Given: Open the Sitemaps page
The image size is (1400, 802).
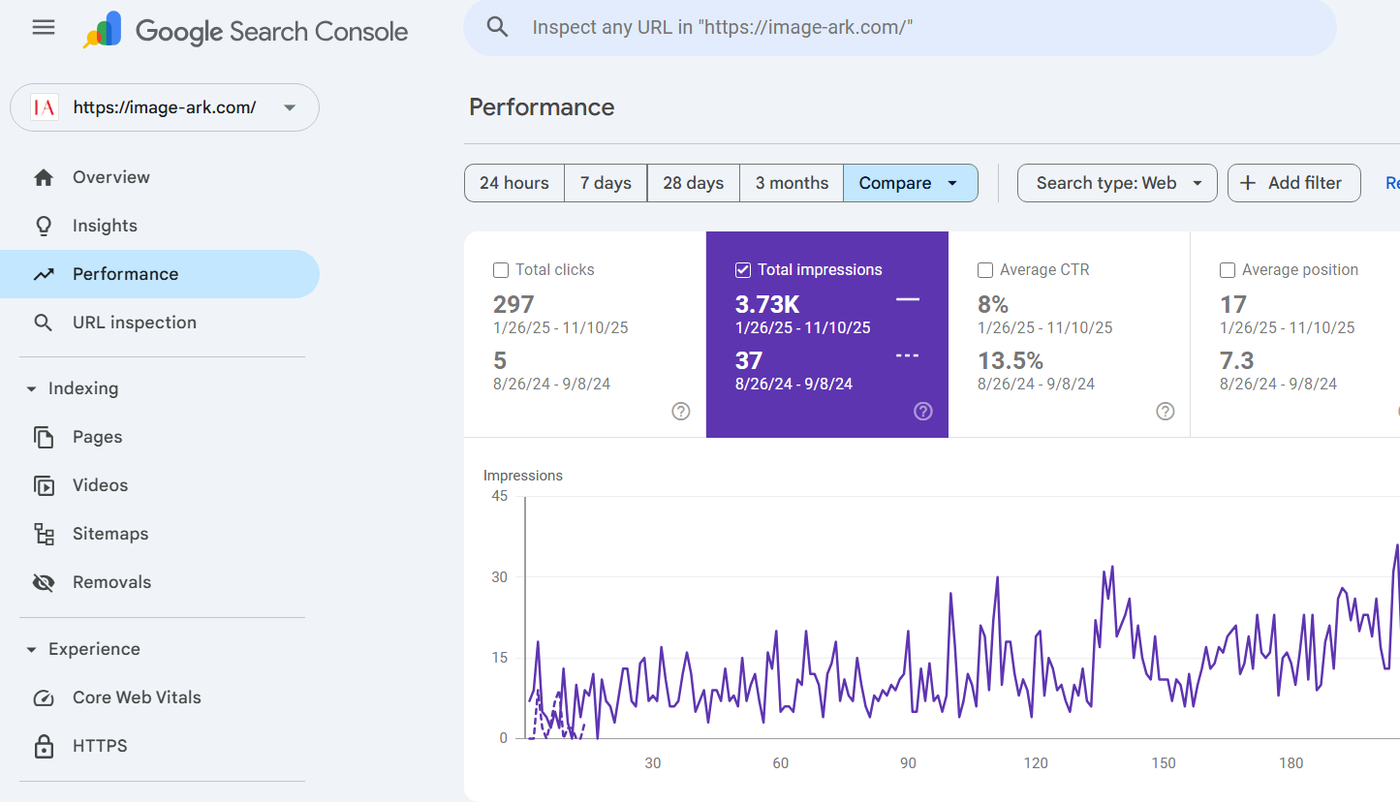Looking at the screenshot, I should [159, 534].
